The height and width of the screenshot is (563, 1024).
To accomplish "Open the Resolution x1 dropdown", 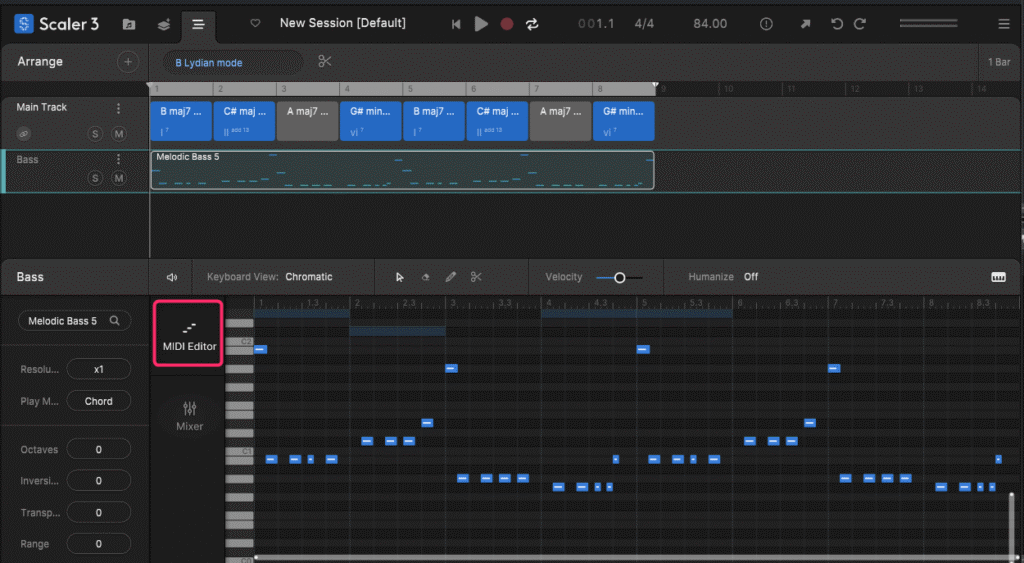I will (98, 369).
